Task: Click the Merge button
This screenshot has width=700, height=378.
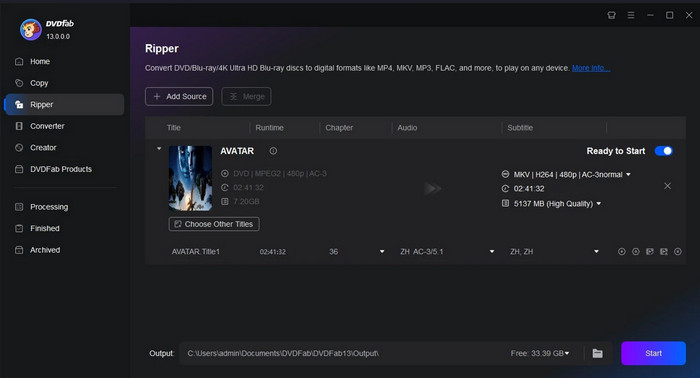Action: point(246,96)
